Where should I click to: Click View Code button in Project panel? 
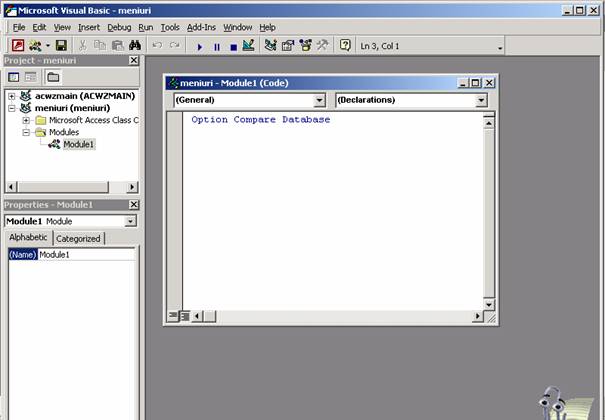[x=14, y=77]
